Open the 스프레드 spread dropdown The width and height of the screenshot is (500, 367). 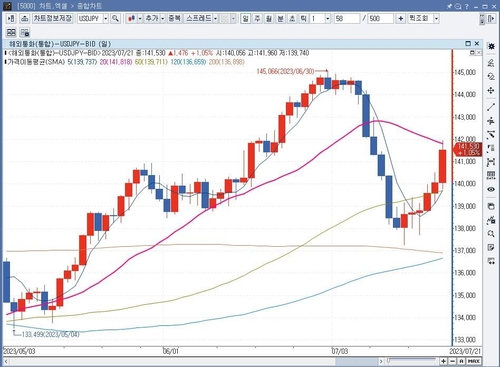[x=215, y=18]
